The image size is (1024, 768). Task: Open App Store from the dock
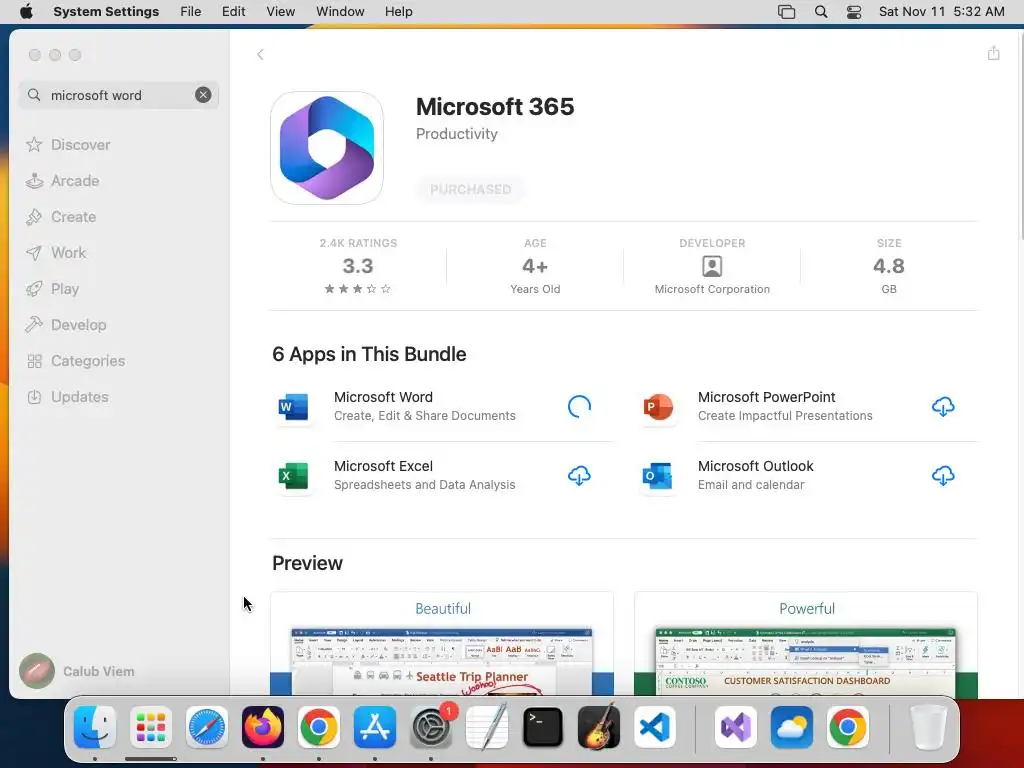[375, 727]
